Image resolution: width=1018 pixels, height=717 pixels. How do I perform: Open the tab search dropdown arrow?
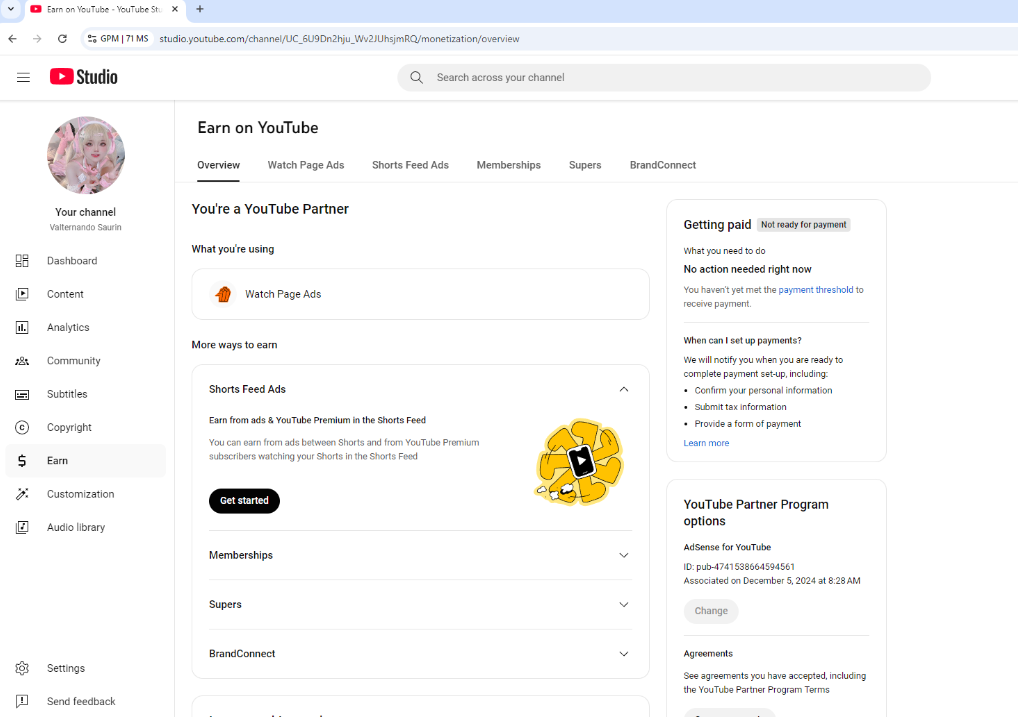pyautogui.click(x=10, y=9)
